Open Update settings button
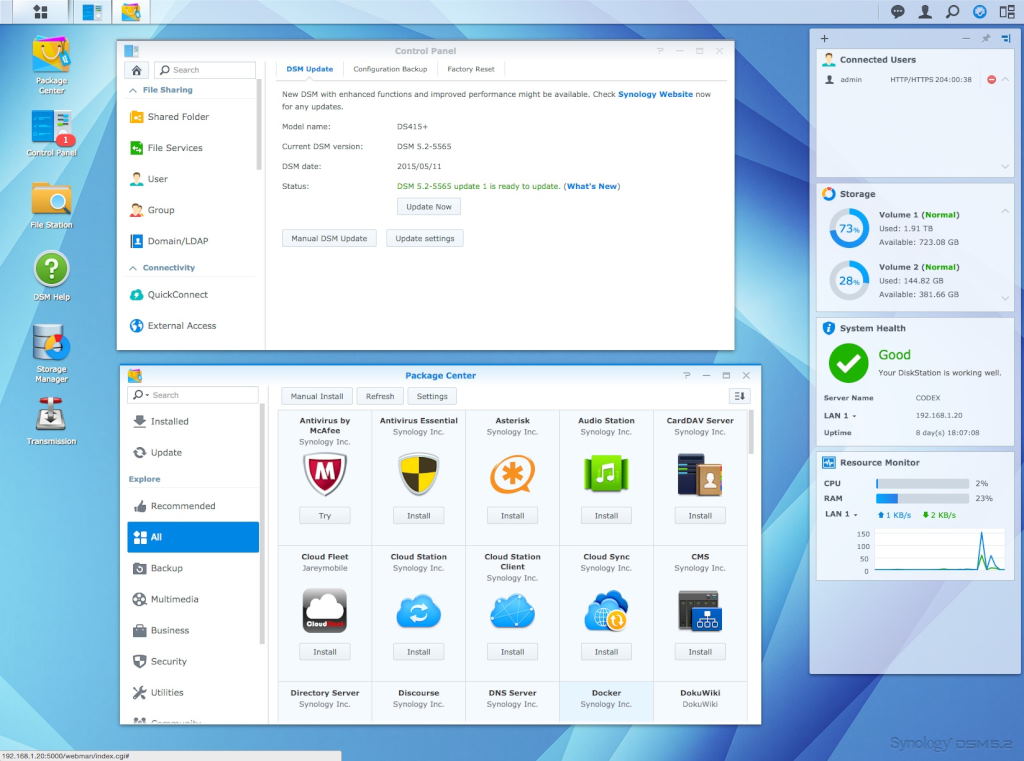 click(424, 238)
